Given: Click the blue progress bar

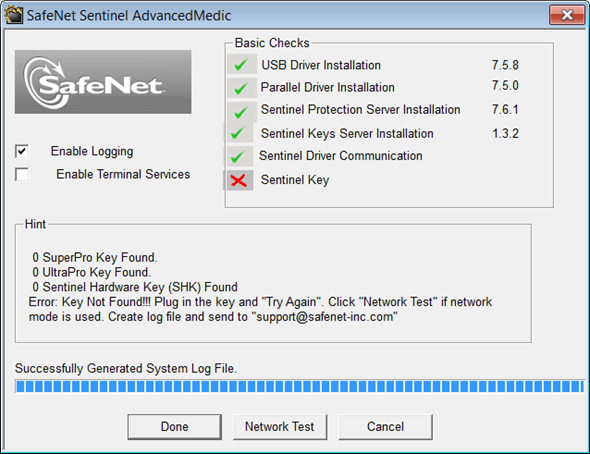Looking at the screenshot, I should (300, 386).
